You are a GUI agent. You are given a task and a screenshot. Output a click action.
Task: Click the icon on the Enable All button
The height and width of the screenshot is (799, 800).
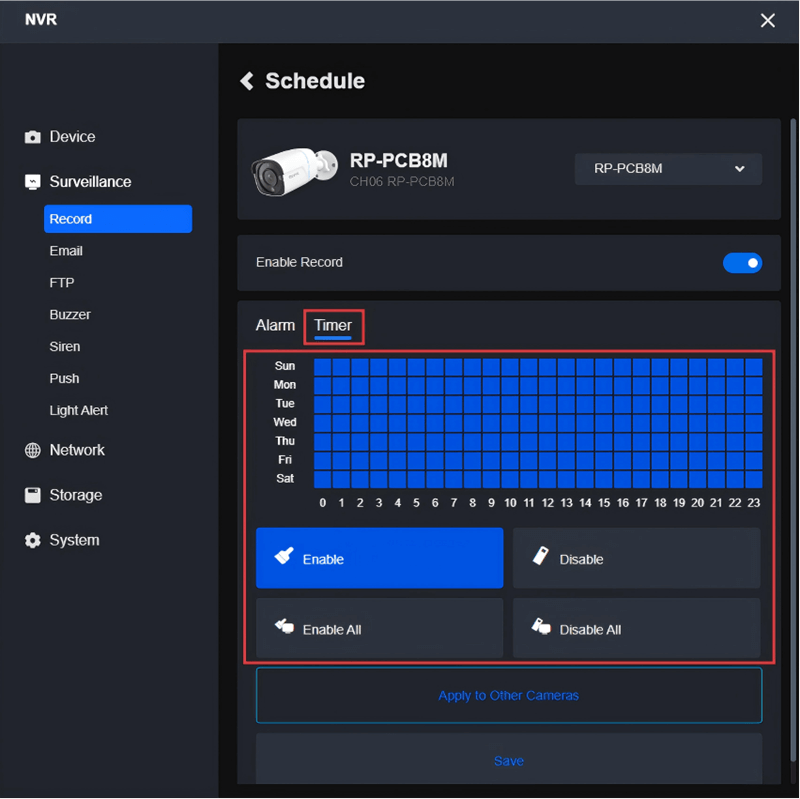[285, 626]
